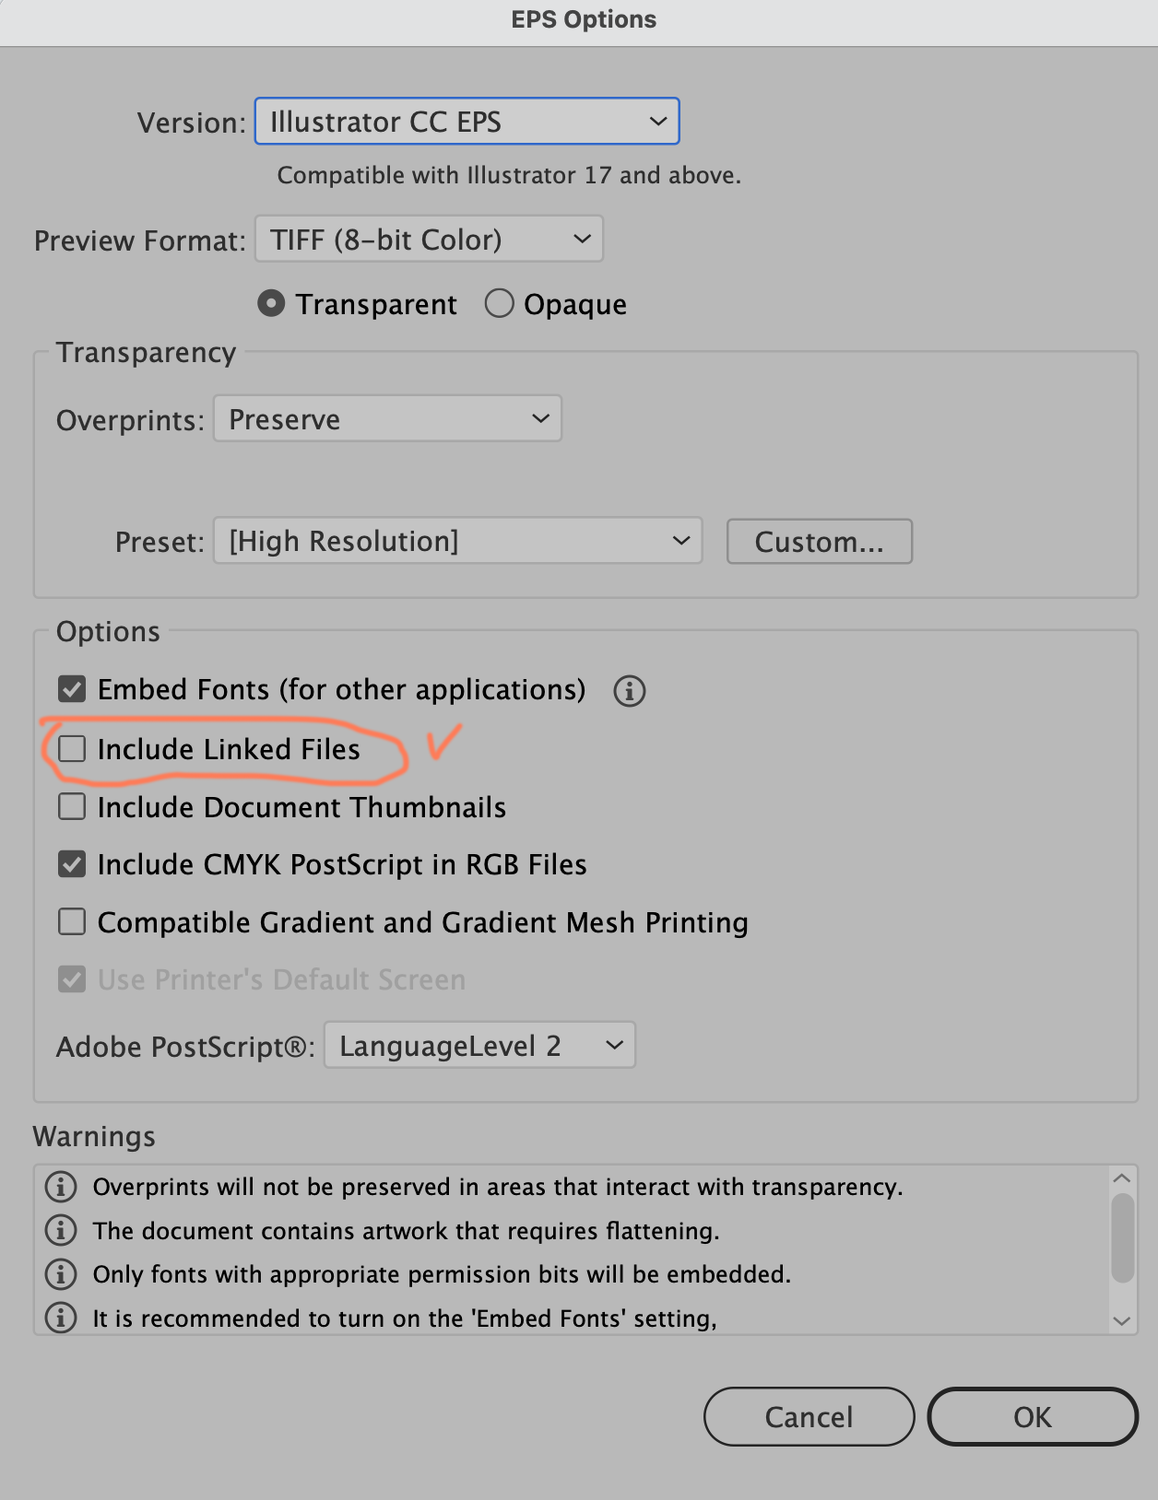This screenshot has height=1500, width=1158.
Task: Select the Opaque radio button
Action: click(499, 303)
